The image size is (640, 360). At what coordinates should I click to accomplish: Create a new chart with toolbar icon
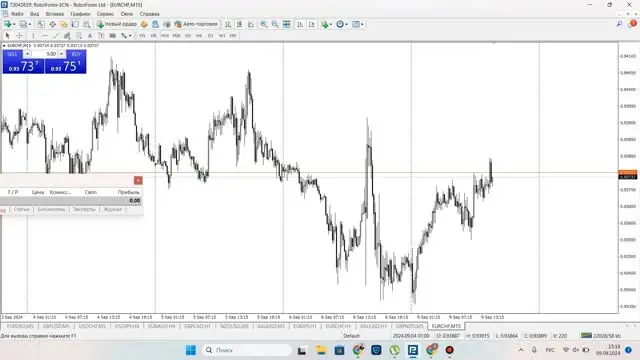[x=8, y=24]
